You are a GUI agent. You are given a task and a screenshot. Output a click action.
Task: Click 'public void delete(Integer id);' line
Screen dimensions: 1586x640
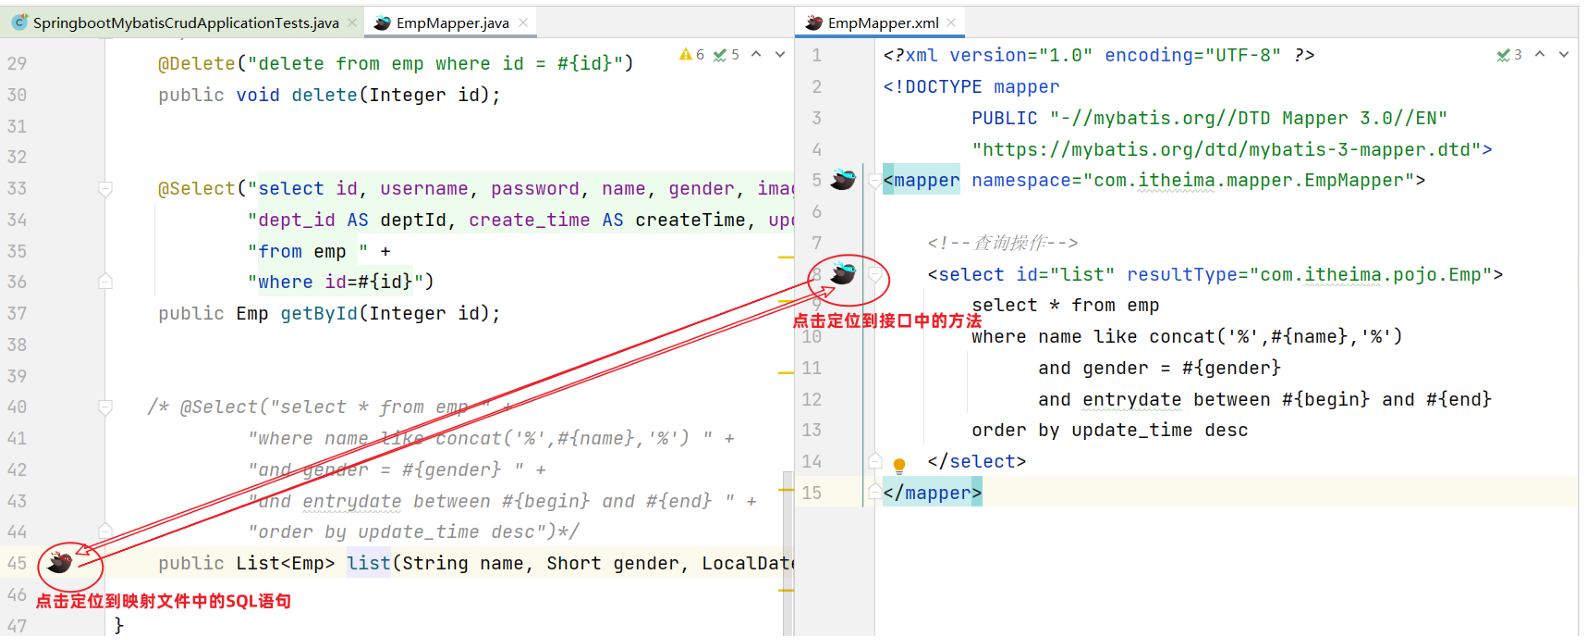[329, 95]
